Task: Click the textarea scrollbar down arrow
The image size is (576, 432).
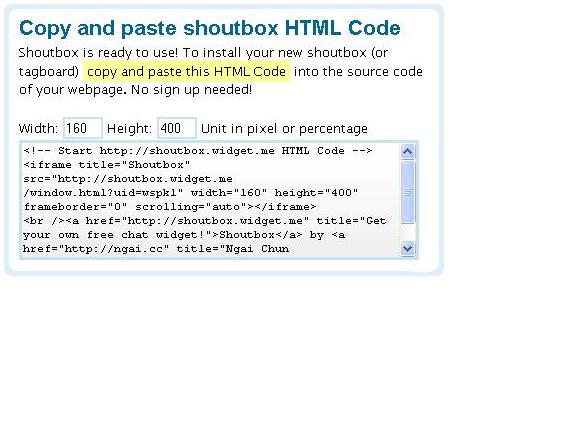Action: [408, 249]
